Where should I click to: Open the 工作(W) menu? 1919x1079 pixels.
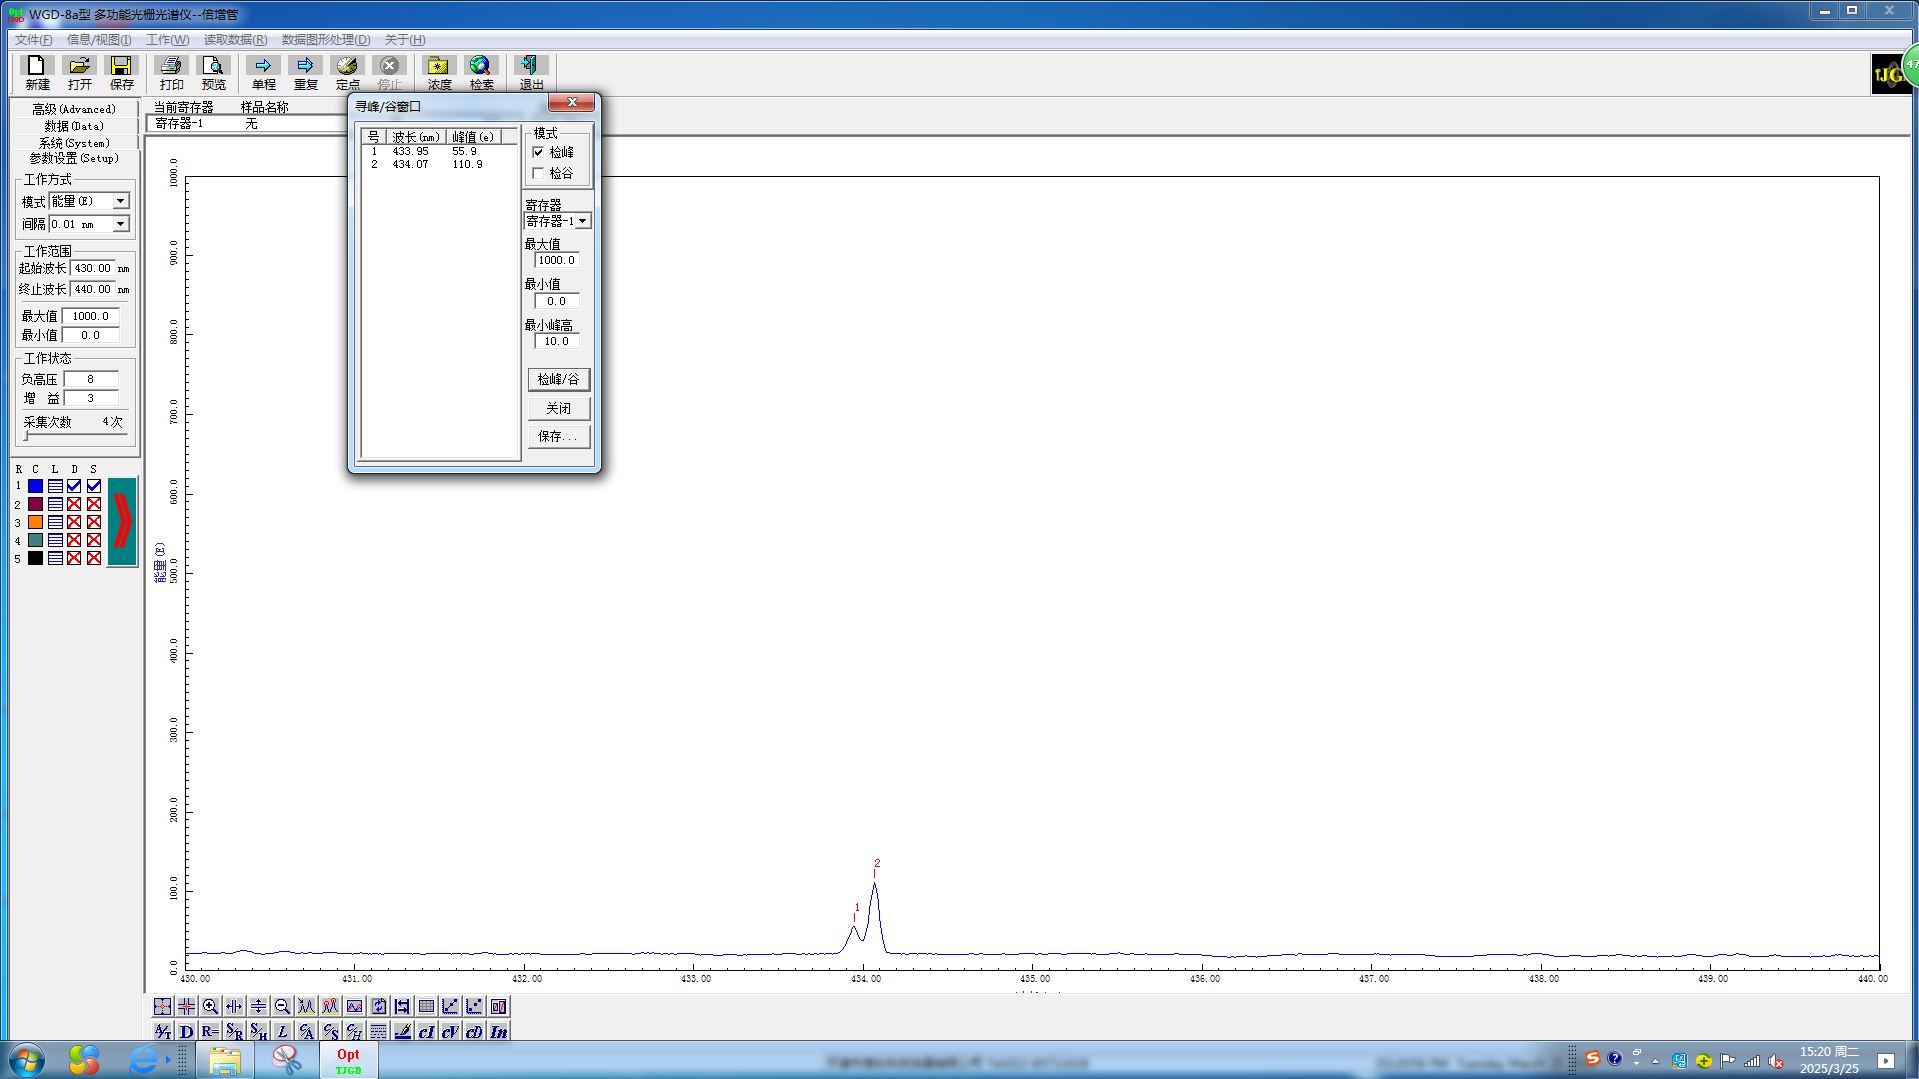[x=167, y=40]
